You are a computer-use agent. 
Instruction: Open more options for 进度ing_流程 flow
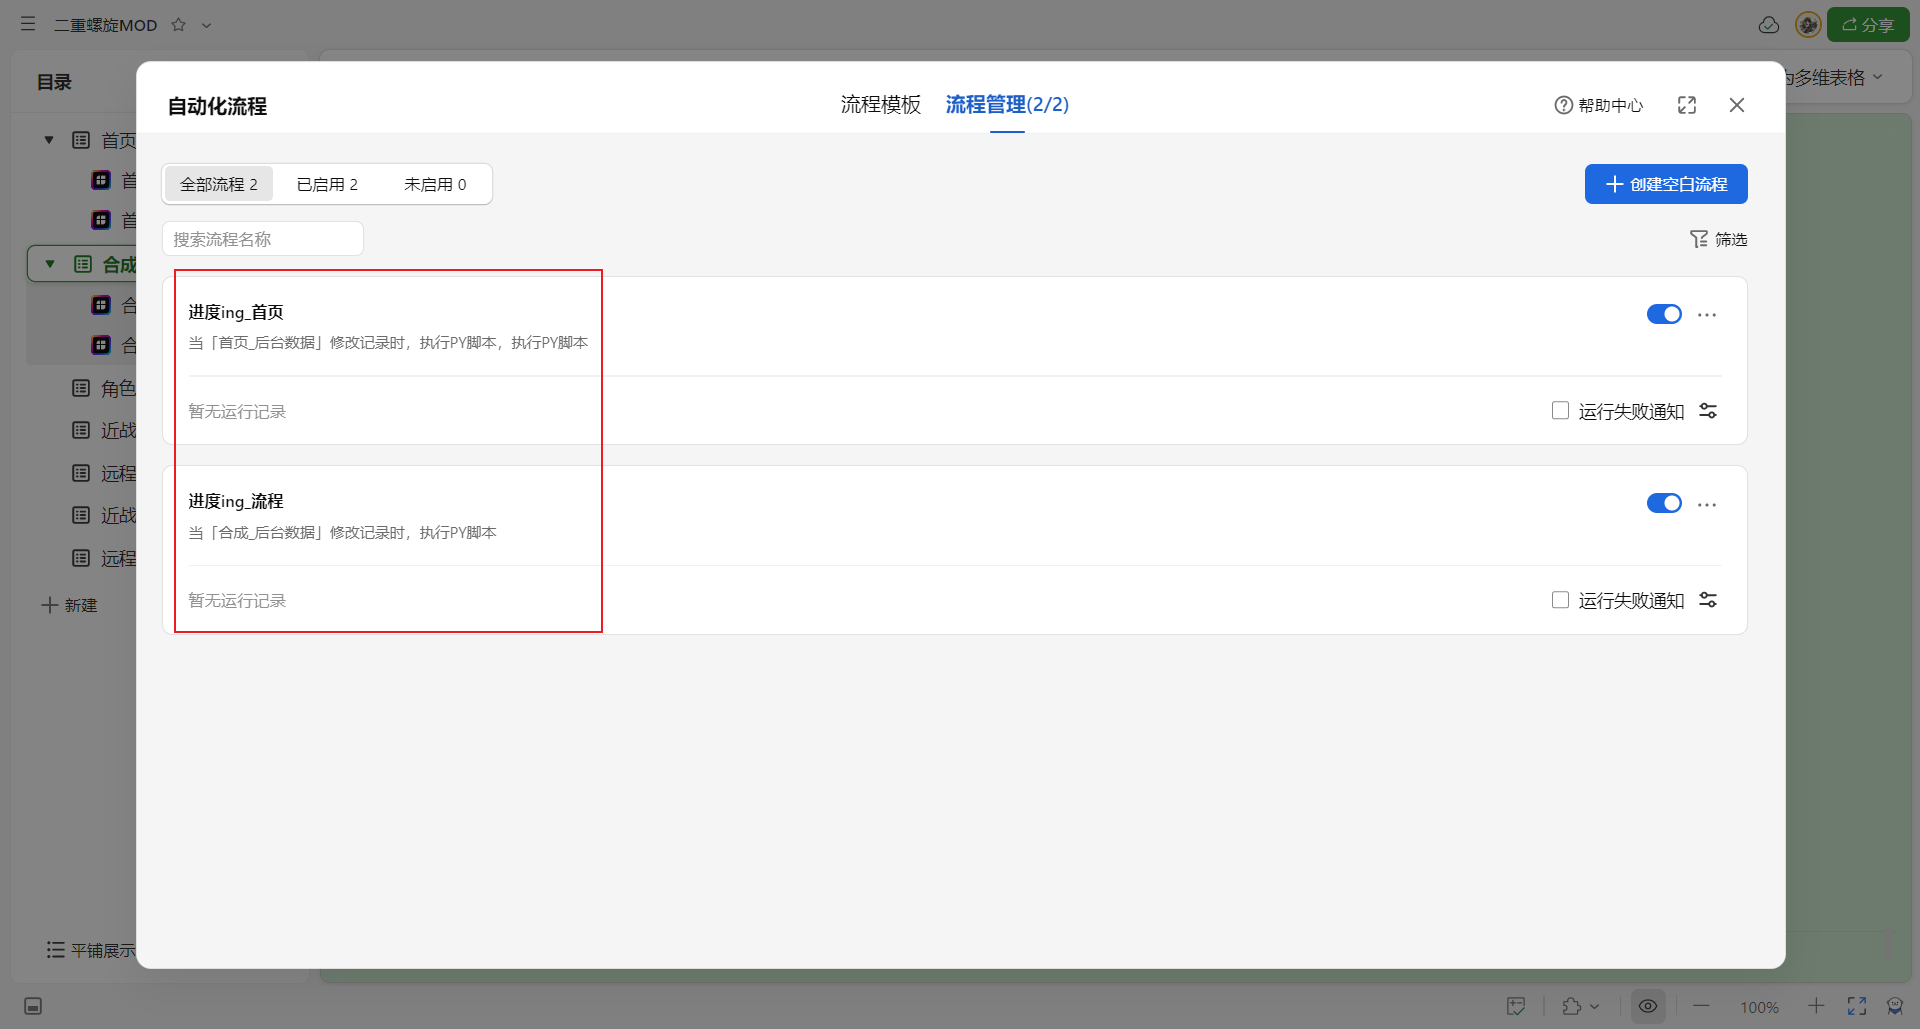(1707, 504)
